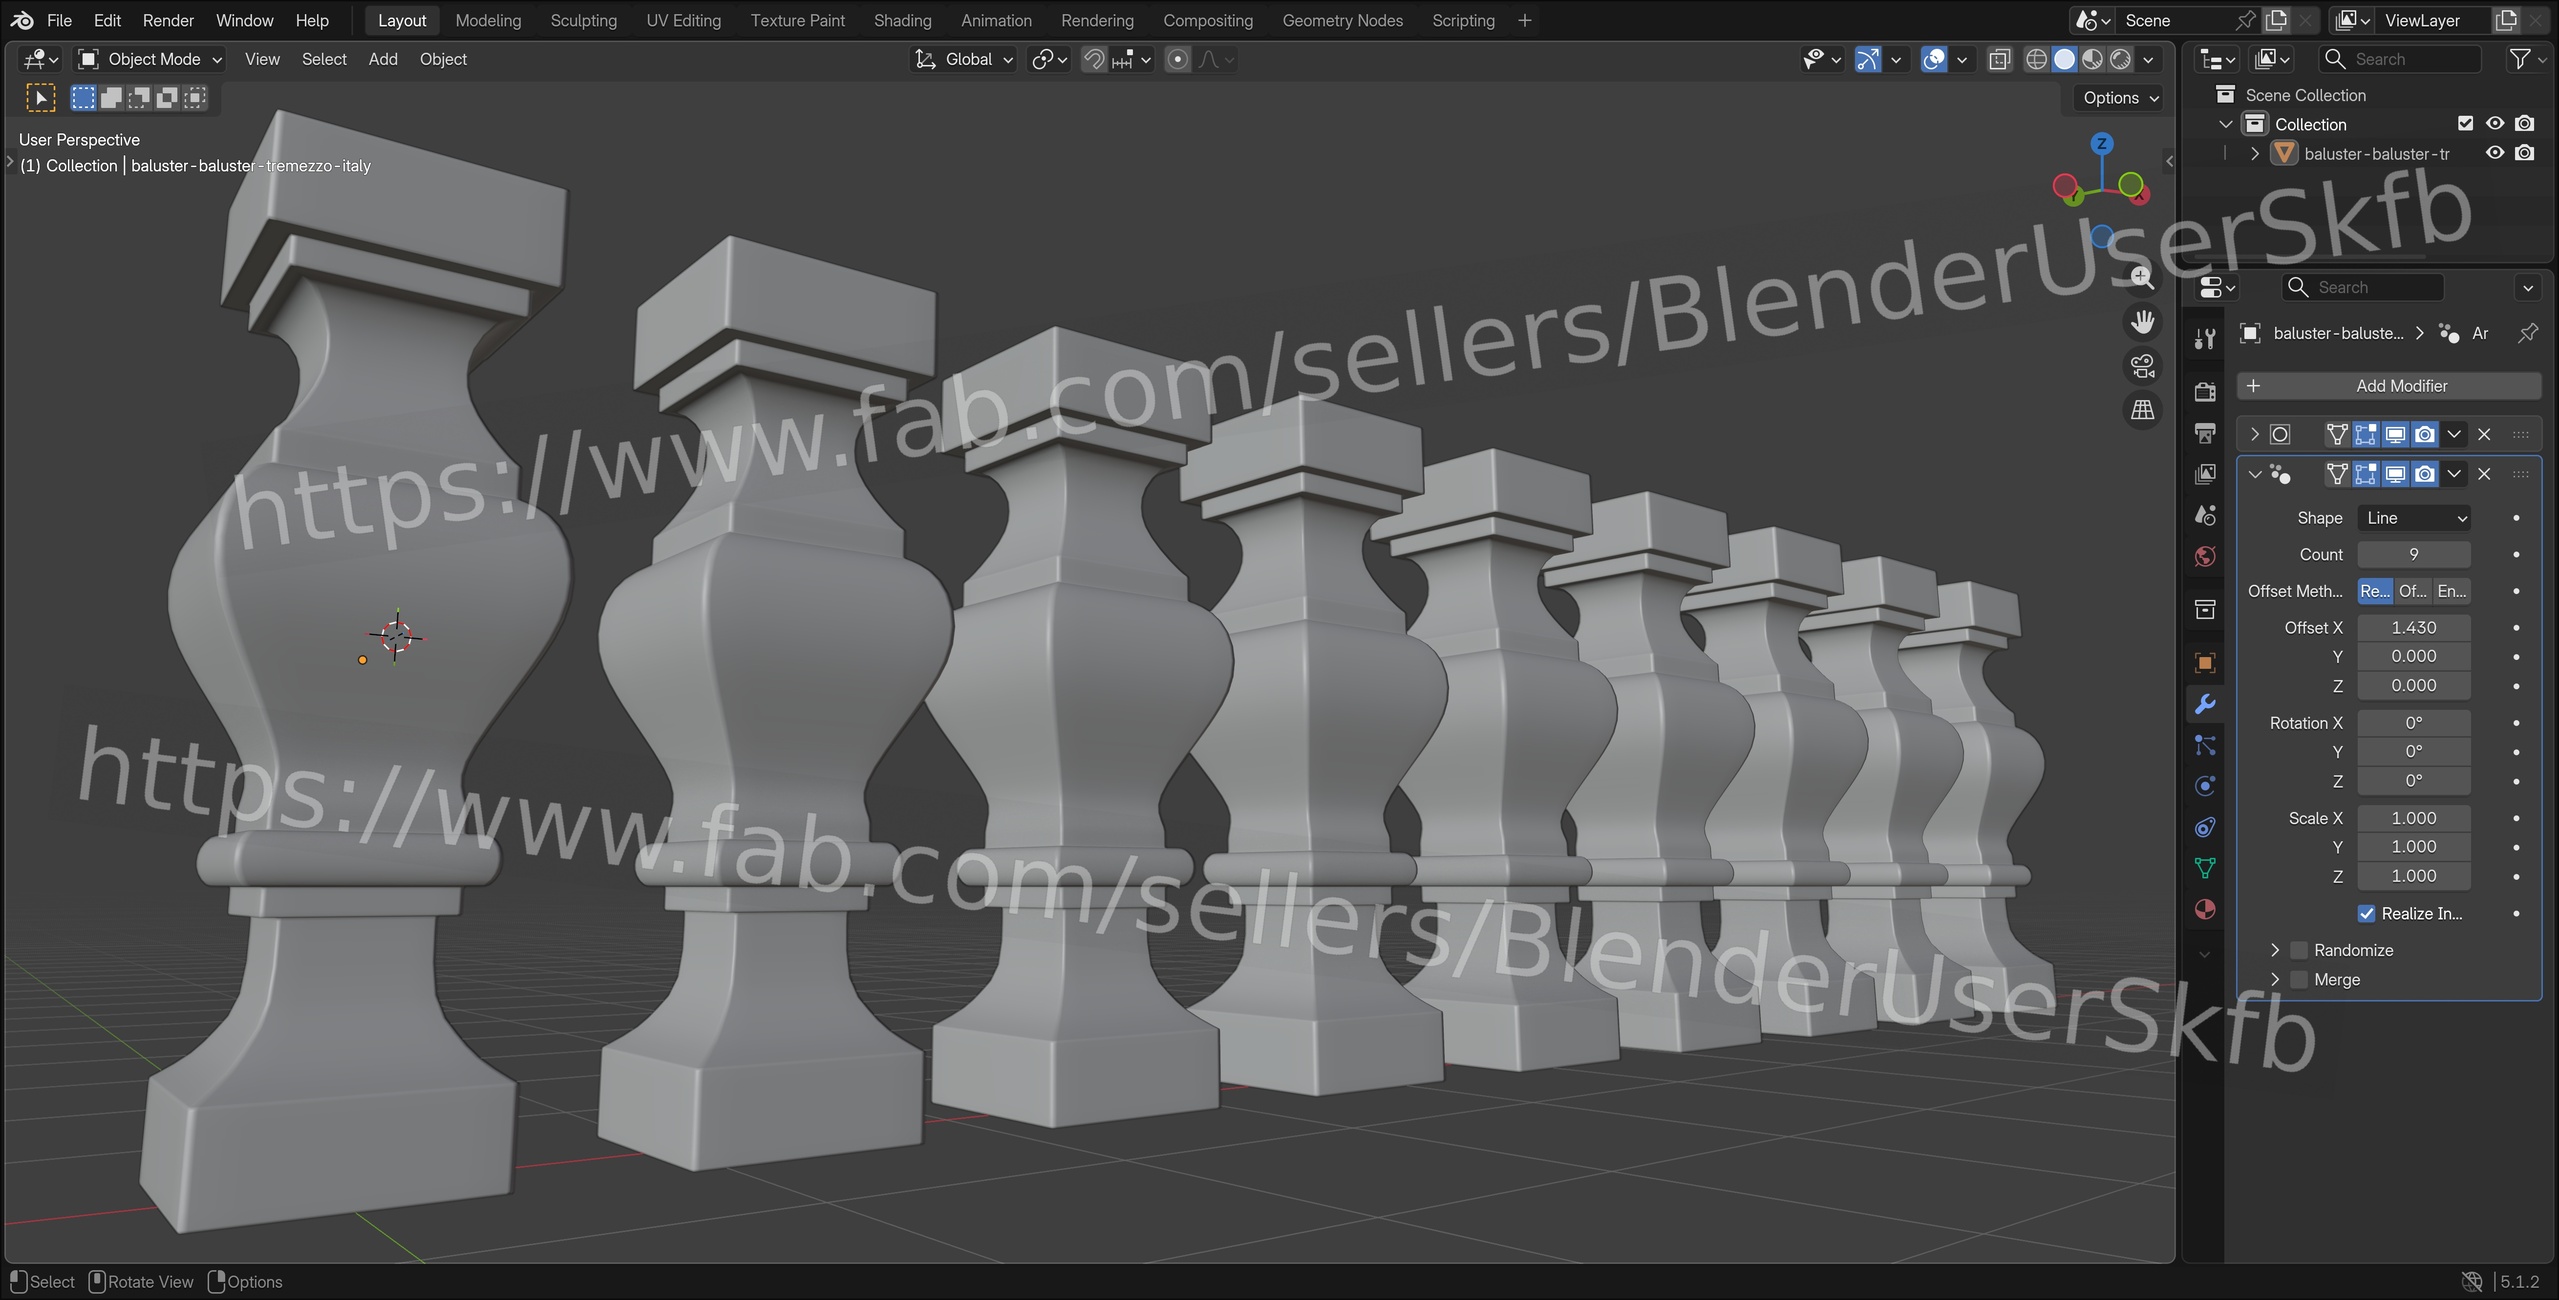Expand the first collapsed modifier panel

click(x=2254, y=434)
